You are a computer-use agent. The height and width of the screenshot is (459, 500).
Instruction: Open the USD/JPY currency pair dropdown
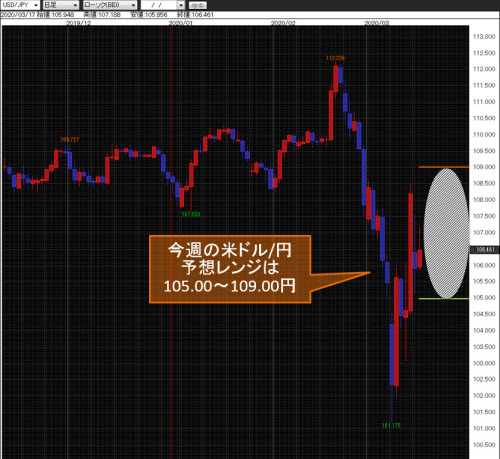click(20, 5)
